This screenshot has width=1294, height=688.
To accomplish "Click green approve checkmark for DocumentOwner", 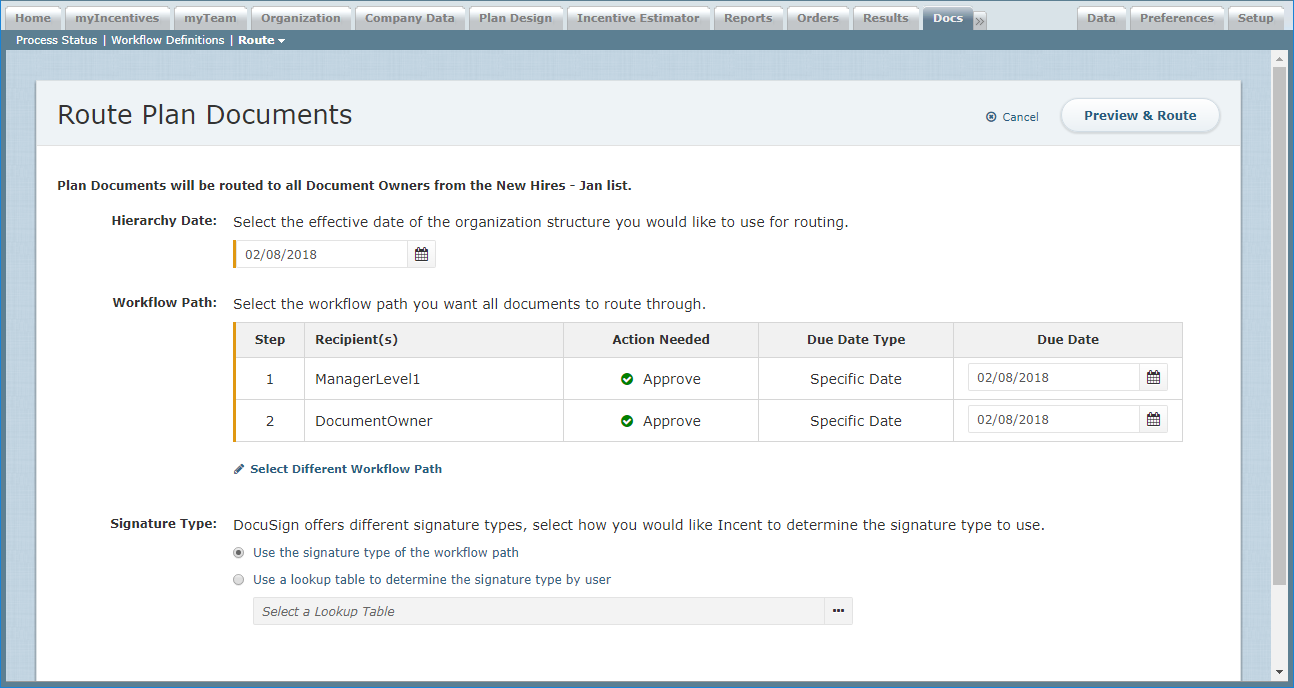I will point(627,422).
